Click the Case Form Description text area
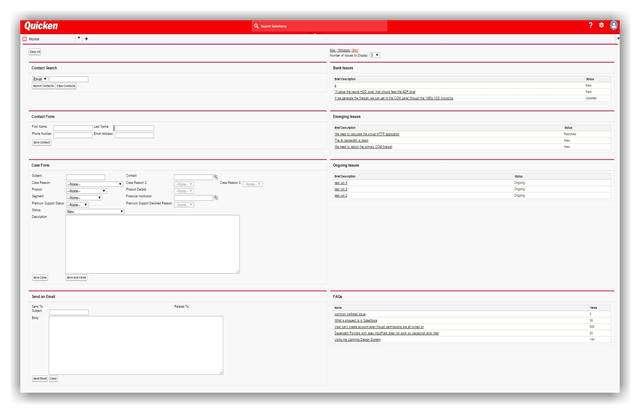Screen dimensions: 641x415 pos(152,243)
